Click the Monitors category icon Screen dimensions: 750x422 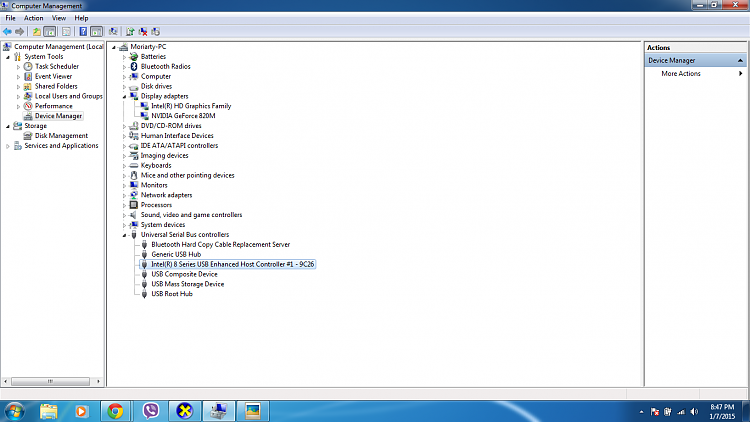tap(134, 185)
